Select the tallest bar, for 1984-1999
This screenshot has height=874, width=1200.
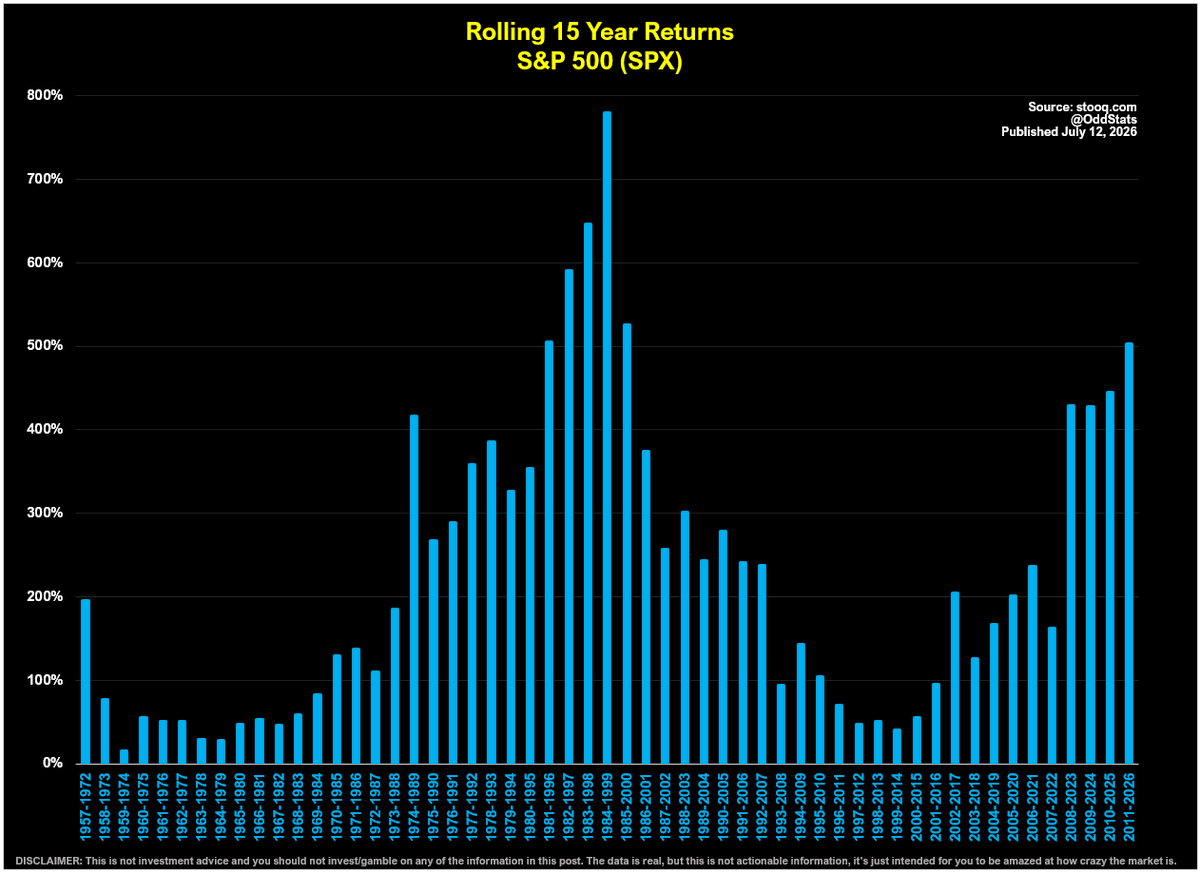click(x=607, y=438)
